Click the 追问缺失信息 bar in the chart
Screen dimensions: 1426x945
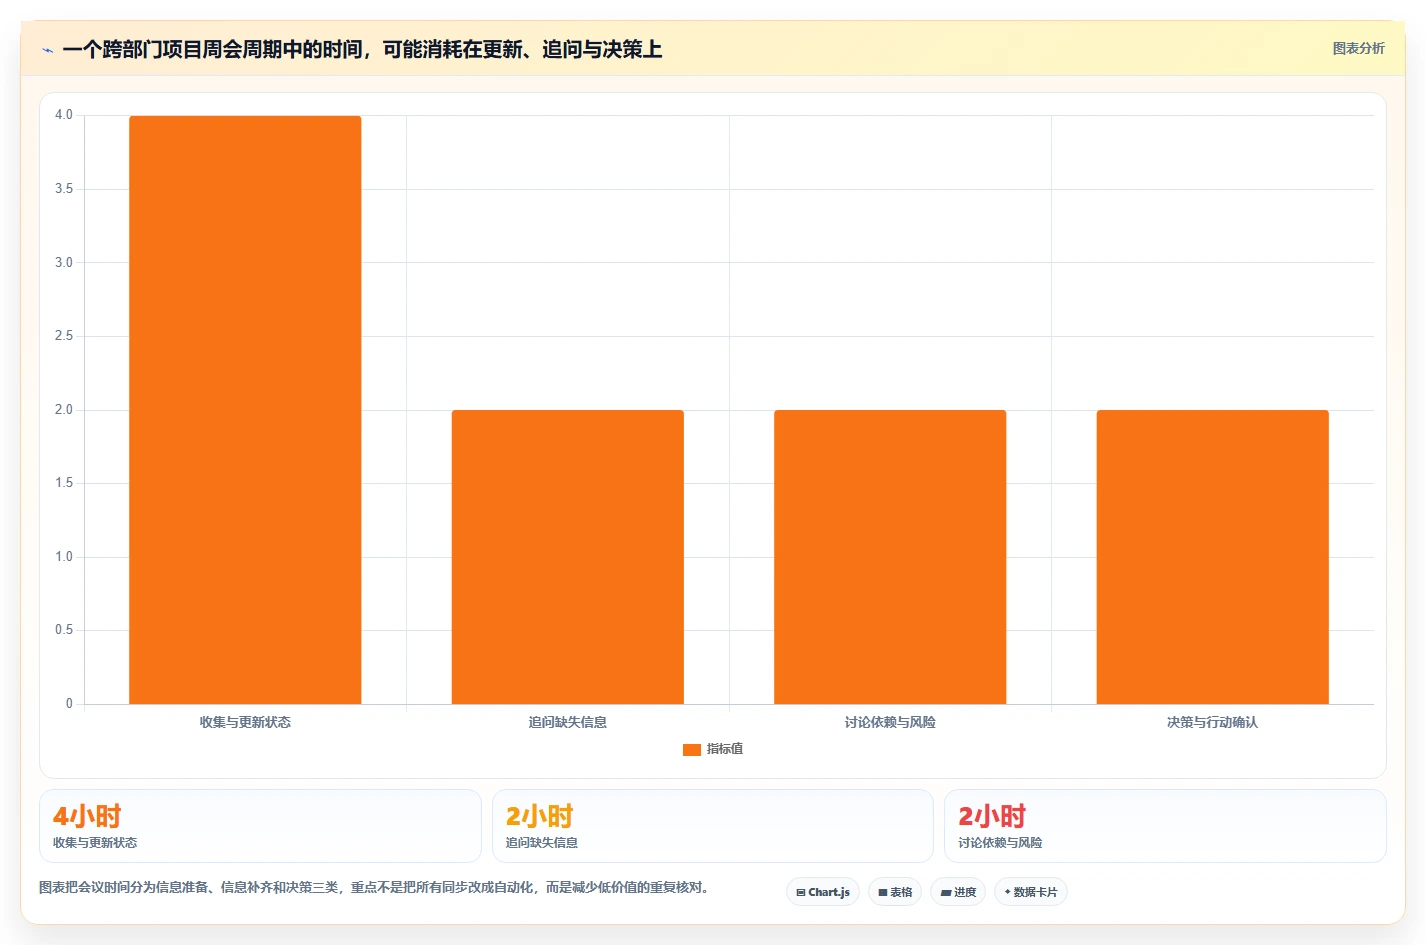568,557
